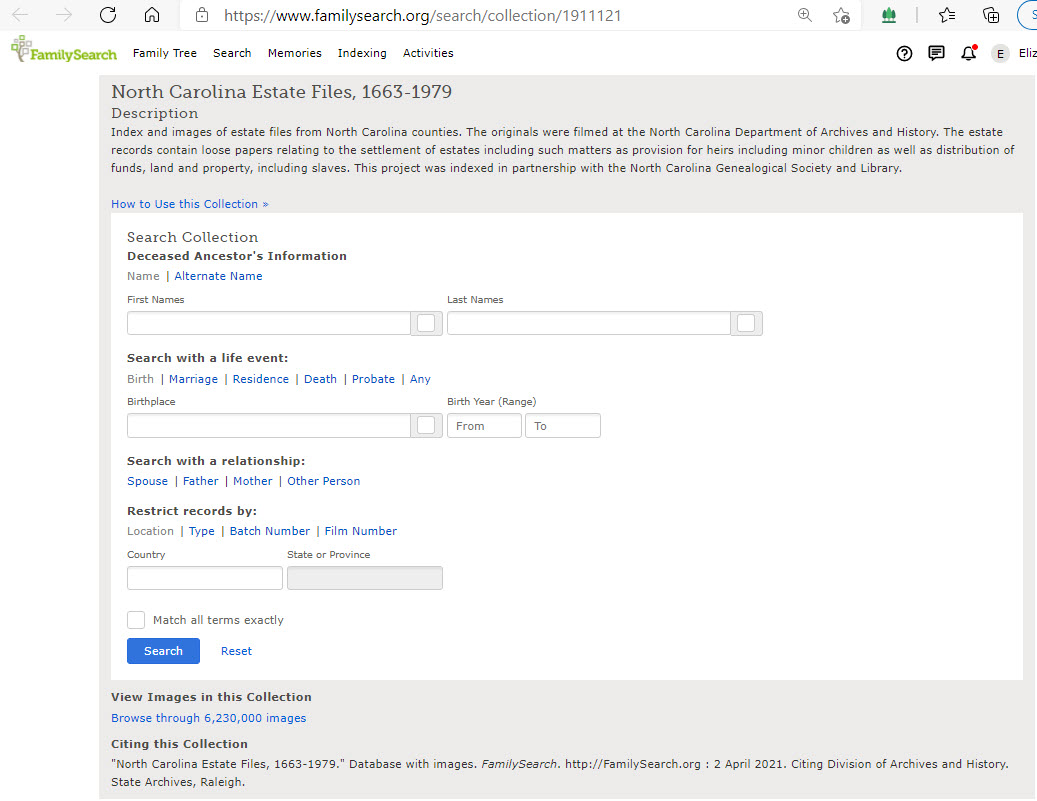Click the profile avatar labeled E
This screenshot has width=1037, height=801.
(1000, 53)
